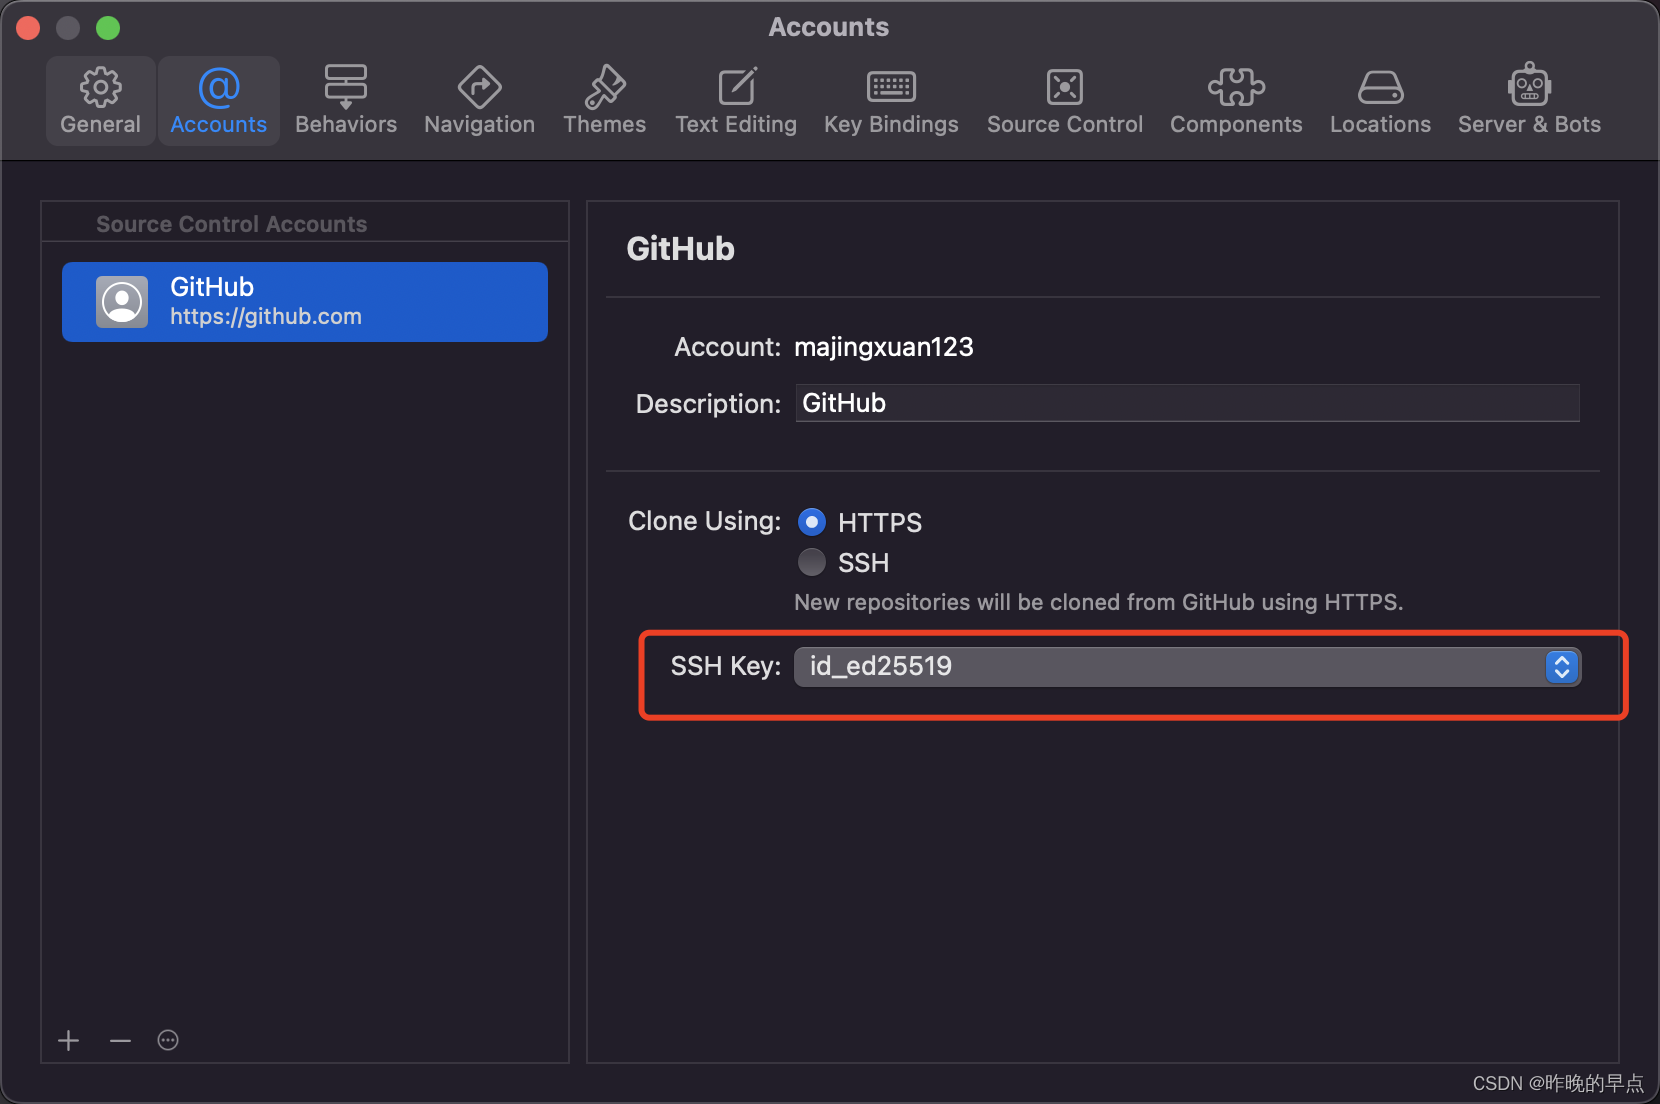Image resolution: width=1660 pixels, height=1104 pixels.
Task: Click the HTTPS cloning note text
Action: click(x=1098, y=602)
